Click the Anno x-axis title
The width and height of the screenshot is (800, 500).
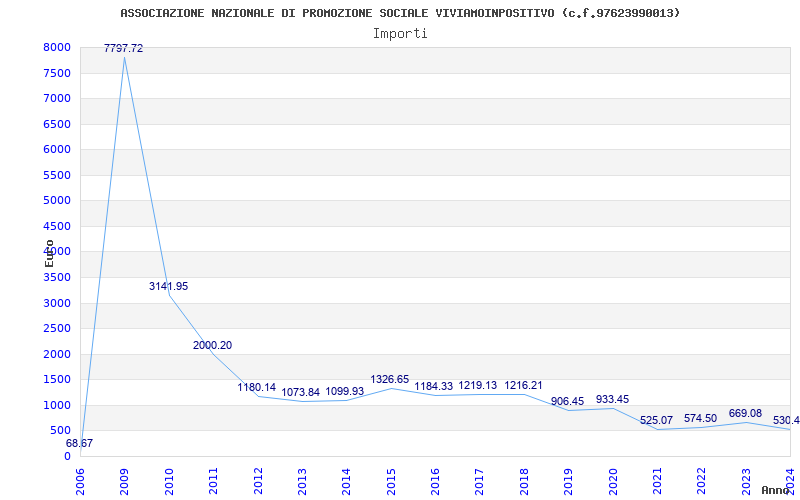point(776,490)
